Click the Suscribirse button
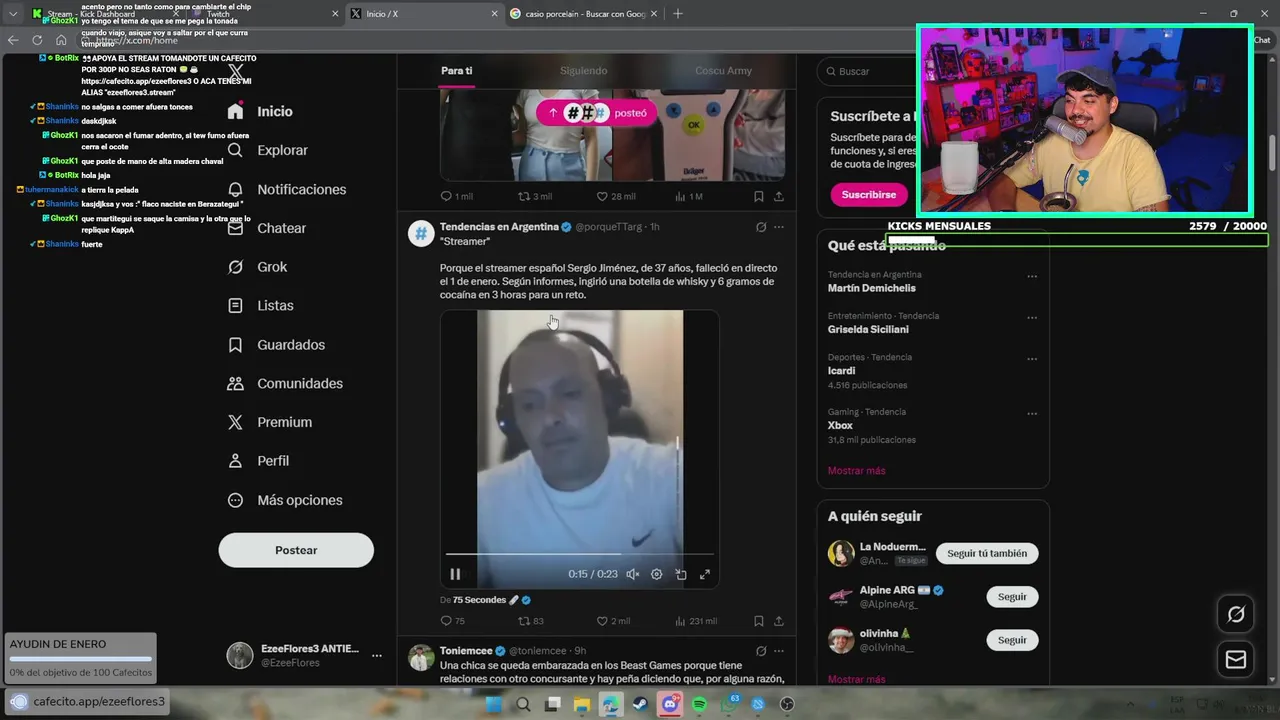This screenshot has width=1280, height=720. coord(868,195)
